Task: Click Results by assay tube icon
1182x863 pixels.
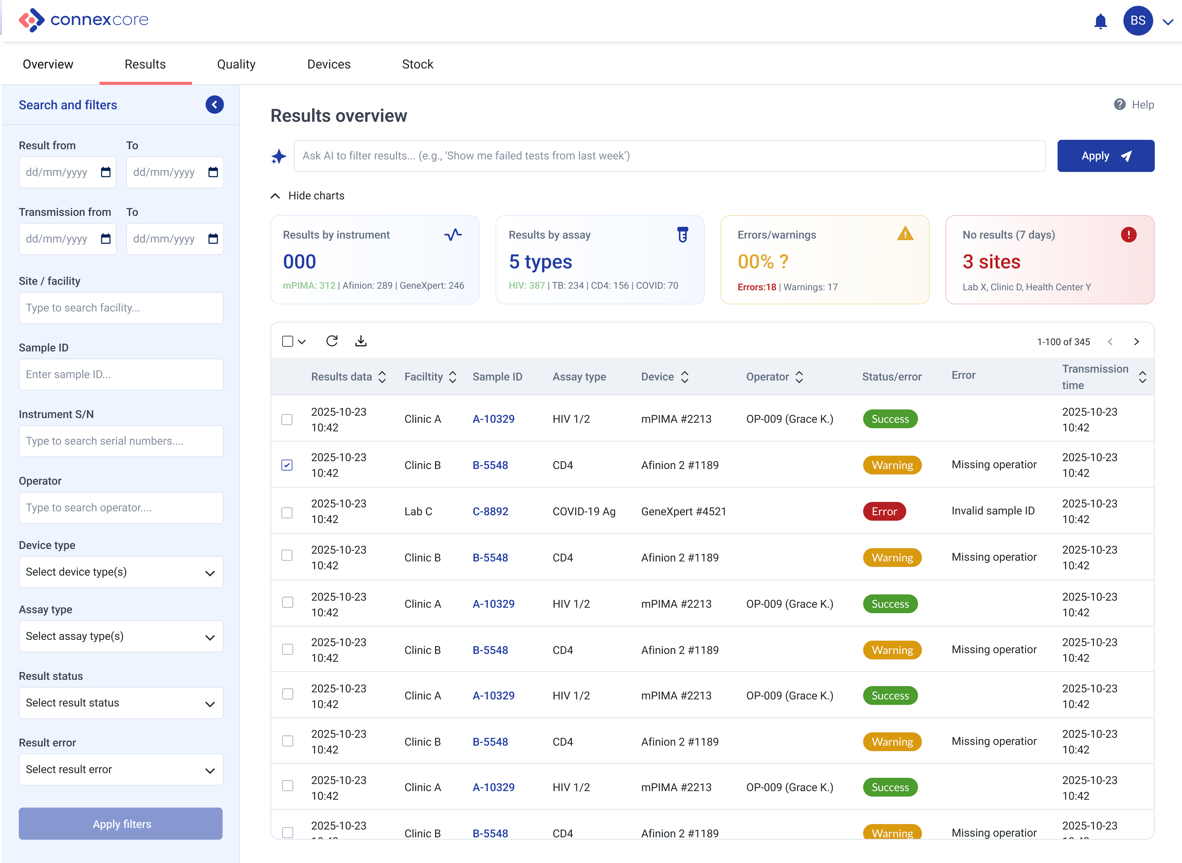Action: point(682,234)
